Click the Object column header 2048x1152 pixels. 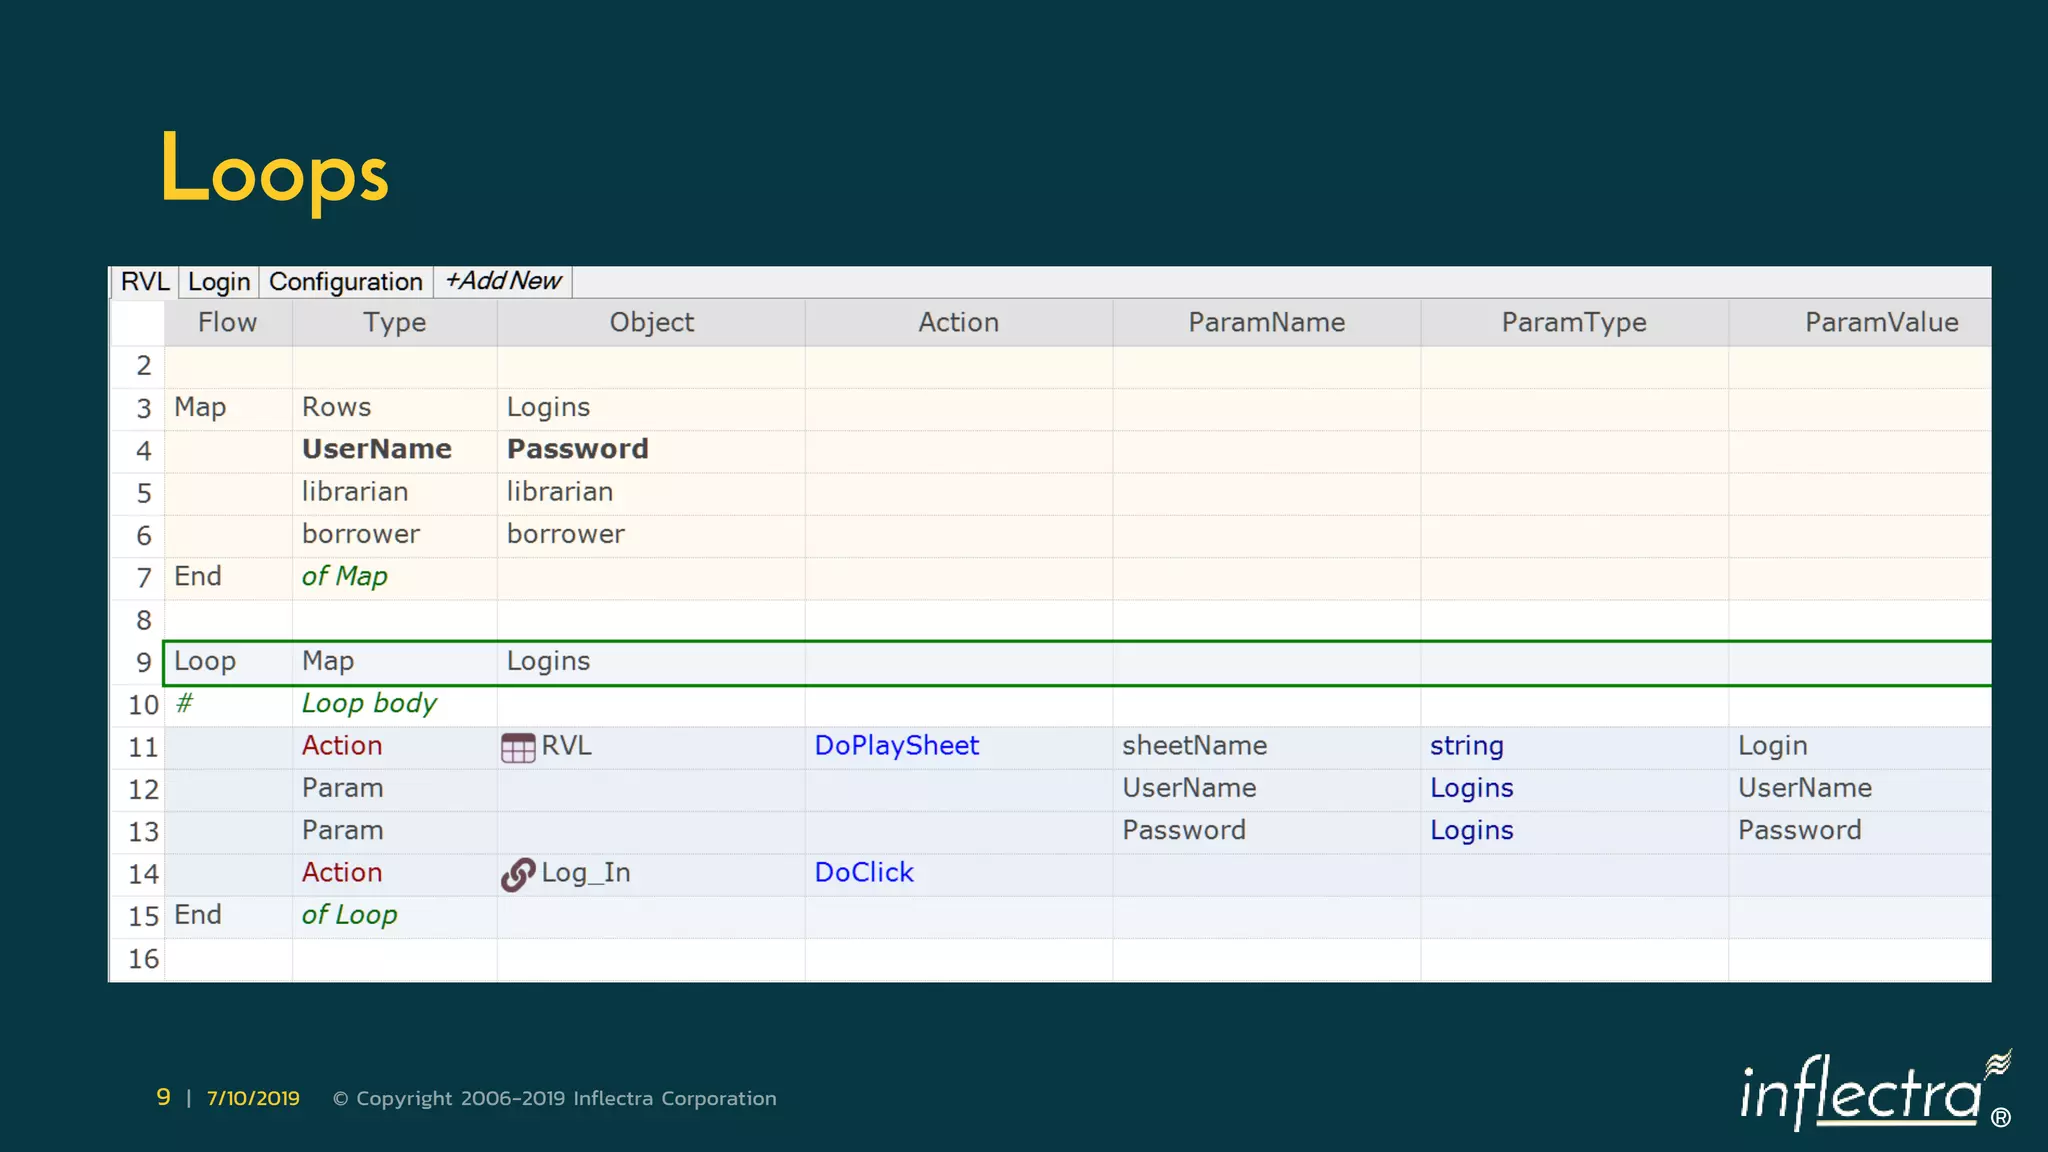point(651,323)
